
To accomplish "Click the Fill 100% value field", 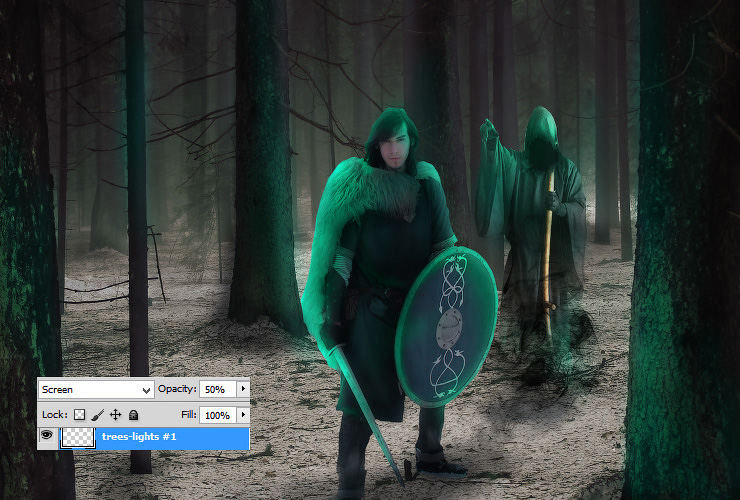I will coord(218,415).
